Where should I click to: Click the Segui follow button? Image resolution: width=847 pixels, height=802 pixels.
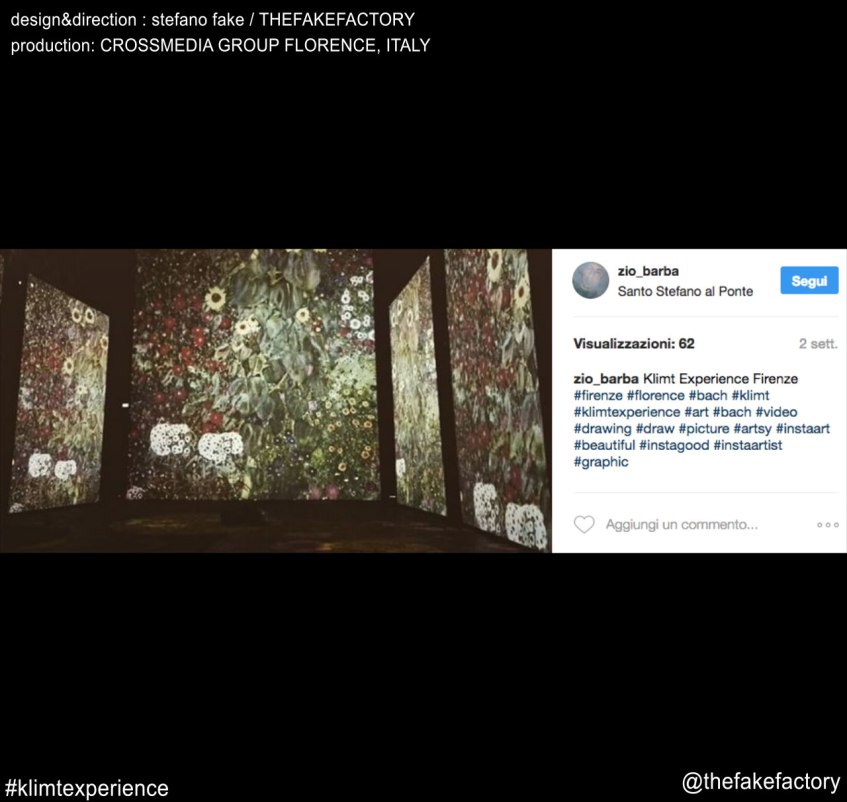[809, 280]
